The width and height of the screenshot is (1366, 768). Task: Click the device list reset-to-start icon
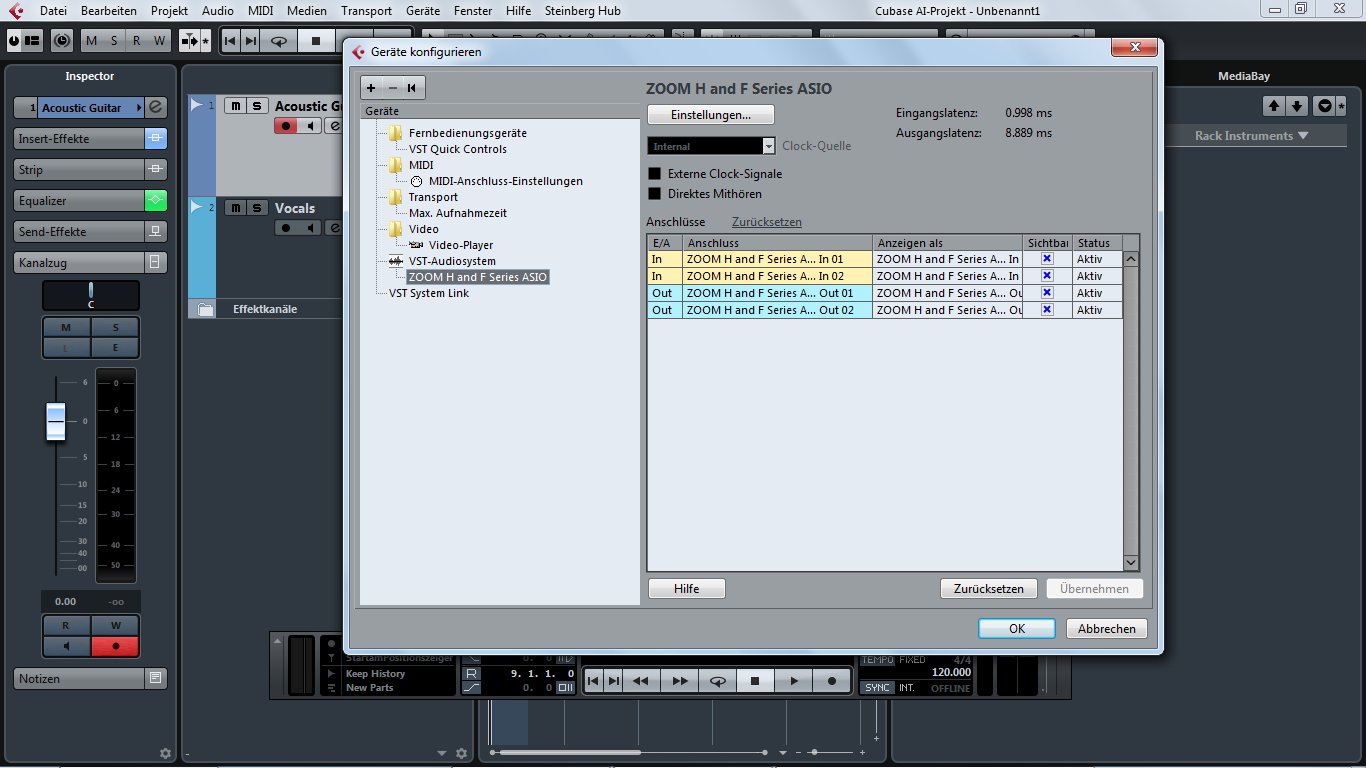[411, 88]
